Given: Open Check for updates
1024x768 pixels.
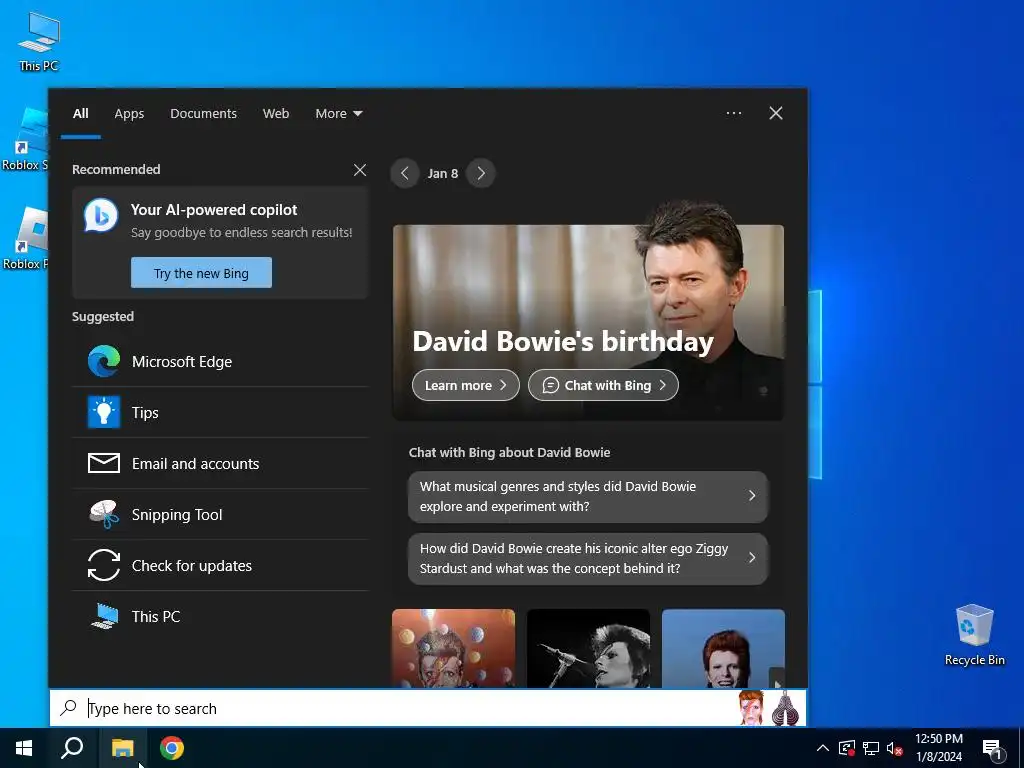Looking at the screenshot, I should point(220,565).
